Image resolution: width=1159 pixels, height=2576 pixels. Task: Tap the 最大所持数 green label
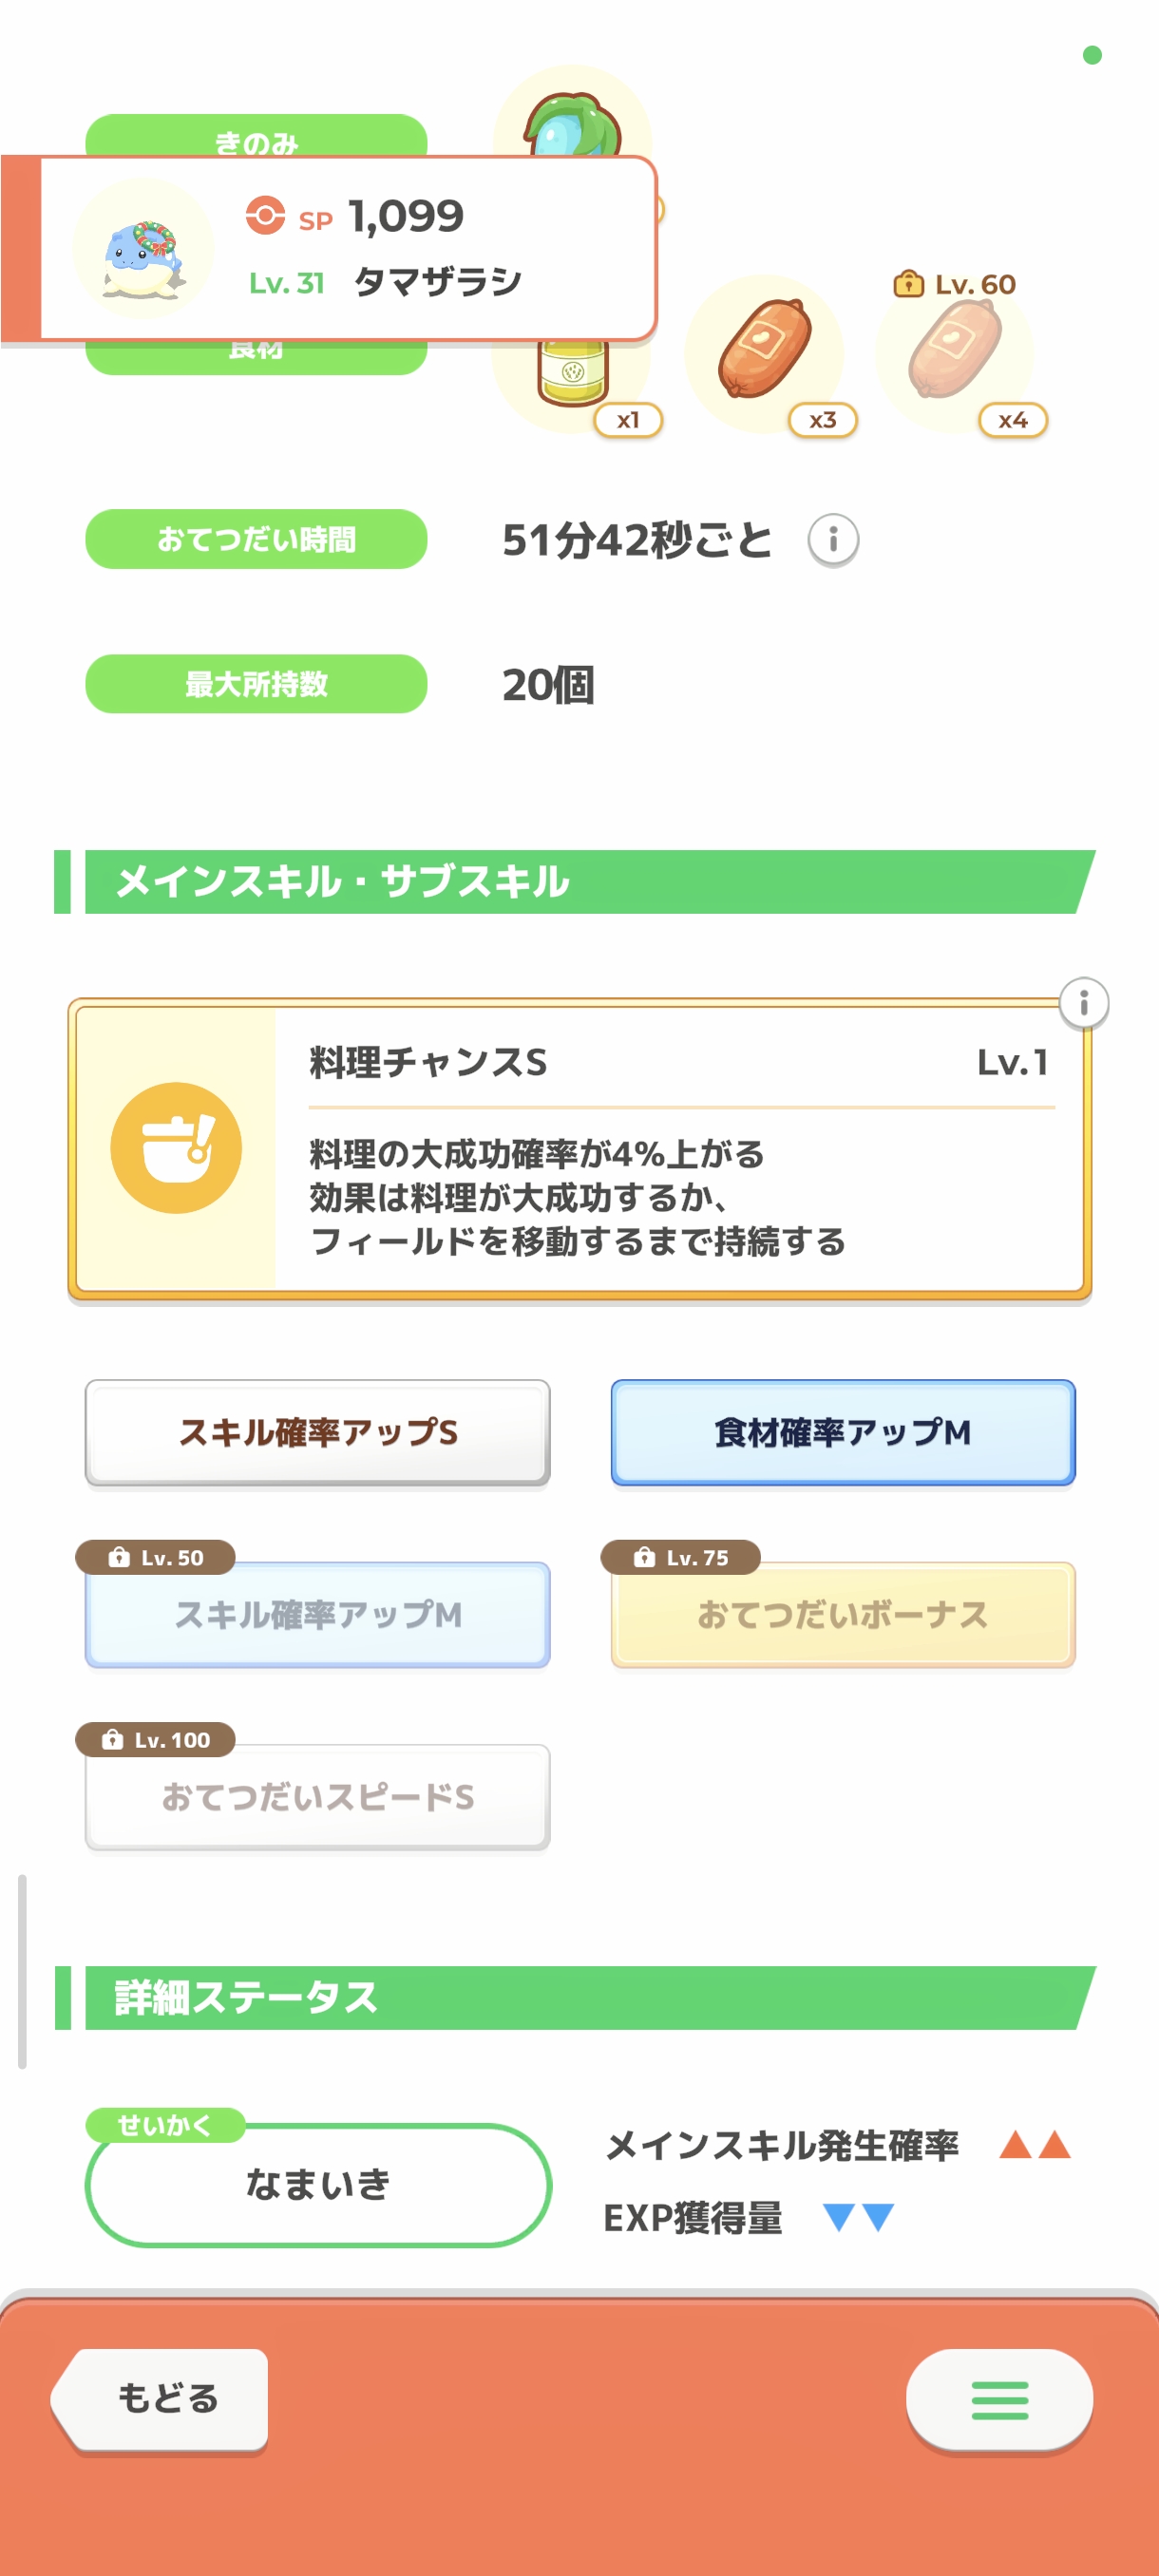click(x=256, y=684)
